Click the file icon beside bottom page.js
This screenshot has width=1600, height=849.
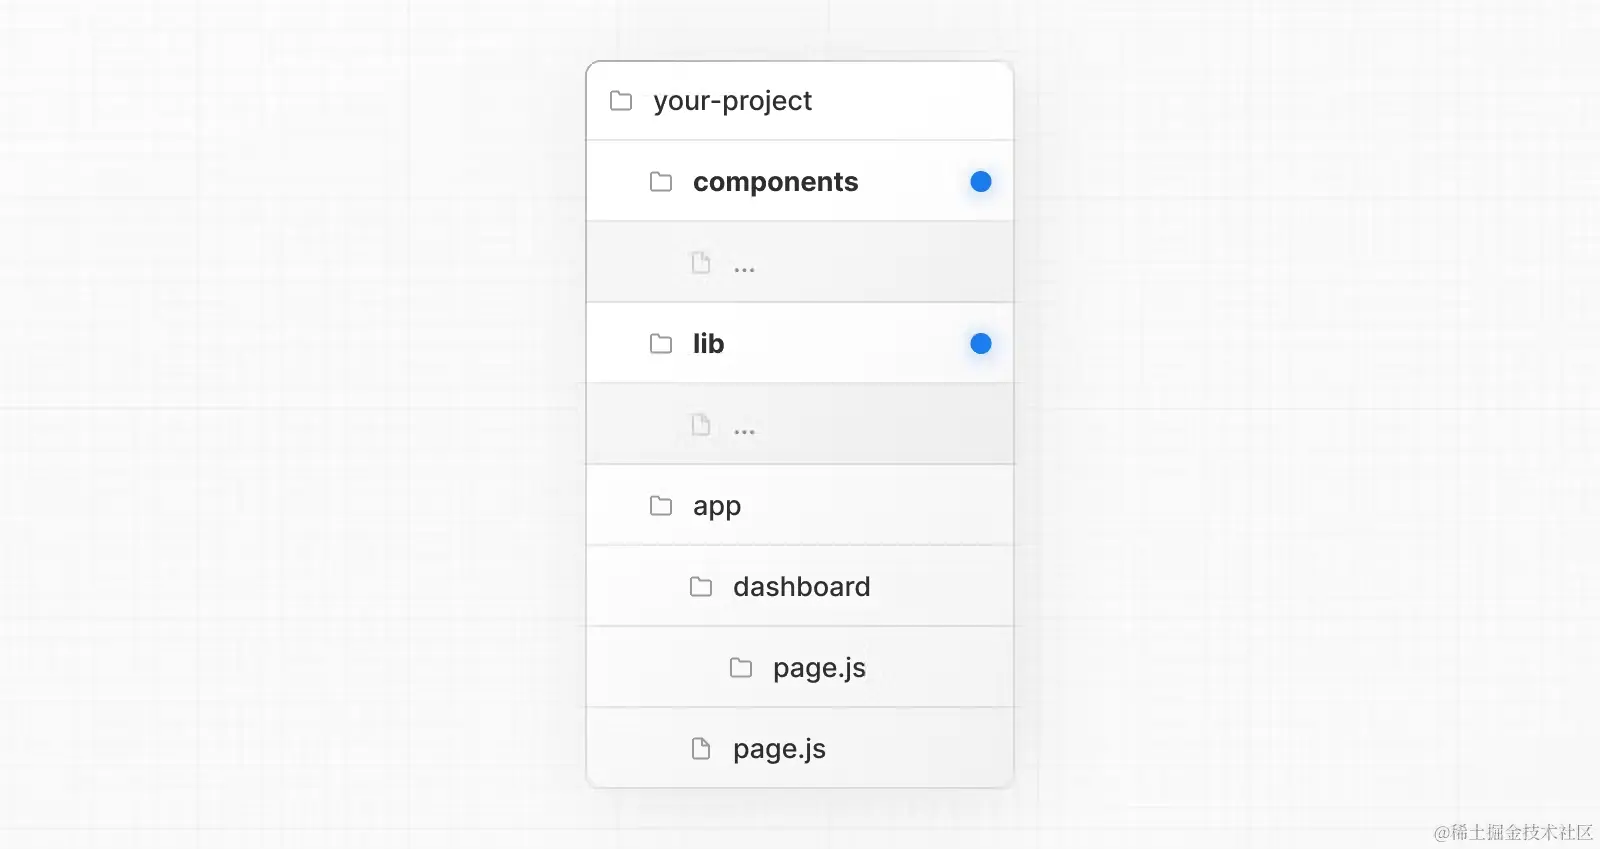[x=701, y=749]
